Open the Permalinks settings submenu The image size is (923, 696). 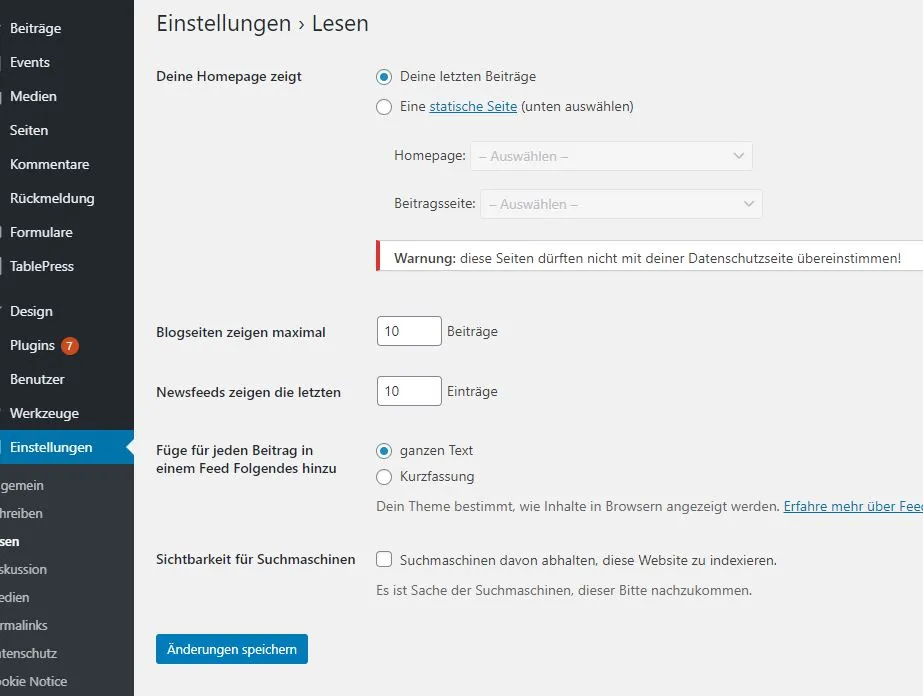click(24, 625)
